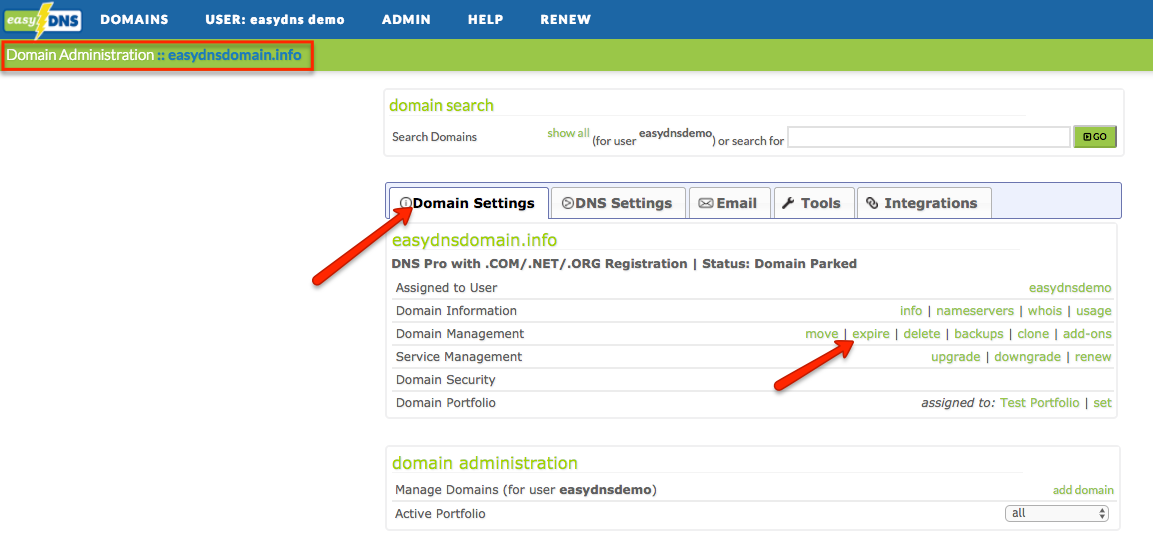Click the green GO search button
Viewport: 1153px width, 546px height.
coord(1095,137)
